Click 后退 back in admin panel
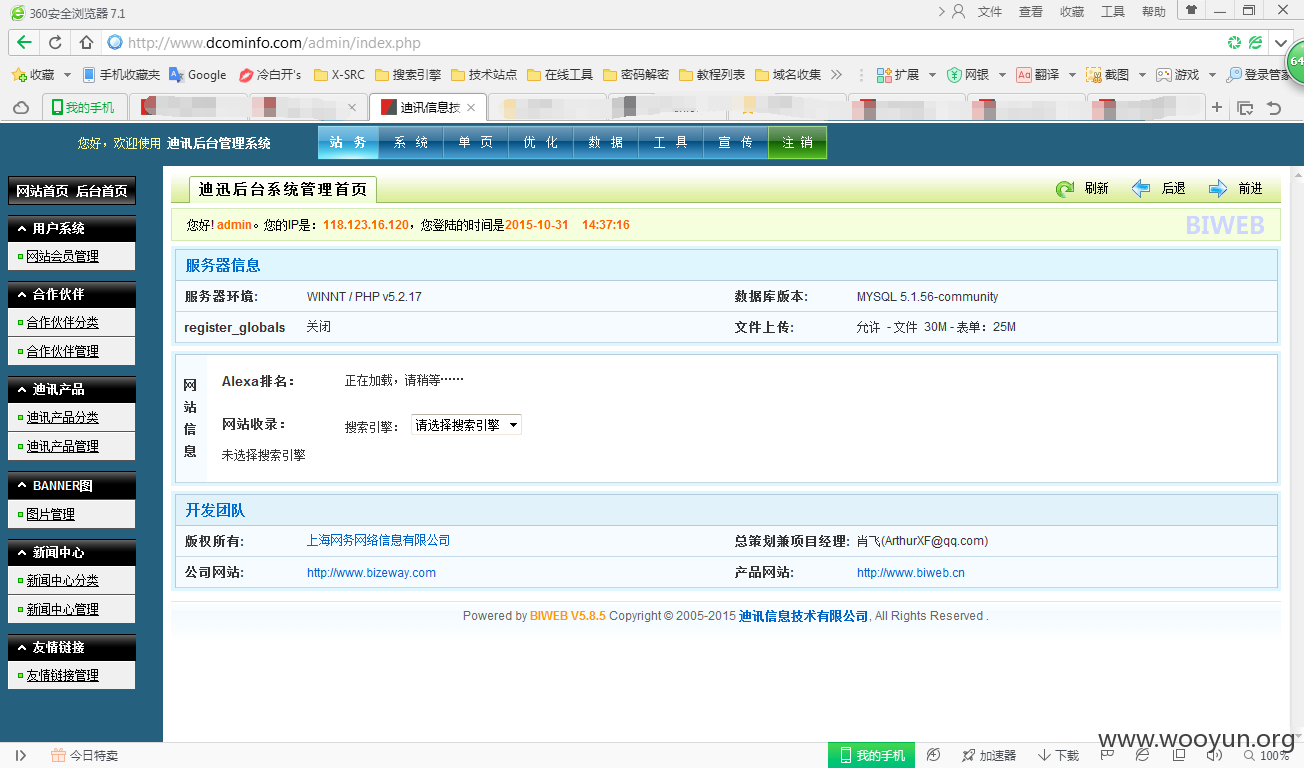Image resolution: width=1304 pixels, height=768 pixels. click(1159, 188)
